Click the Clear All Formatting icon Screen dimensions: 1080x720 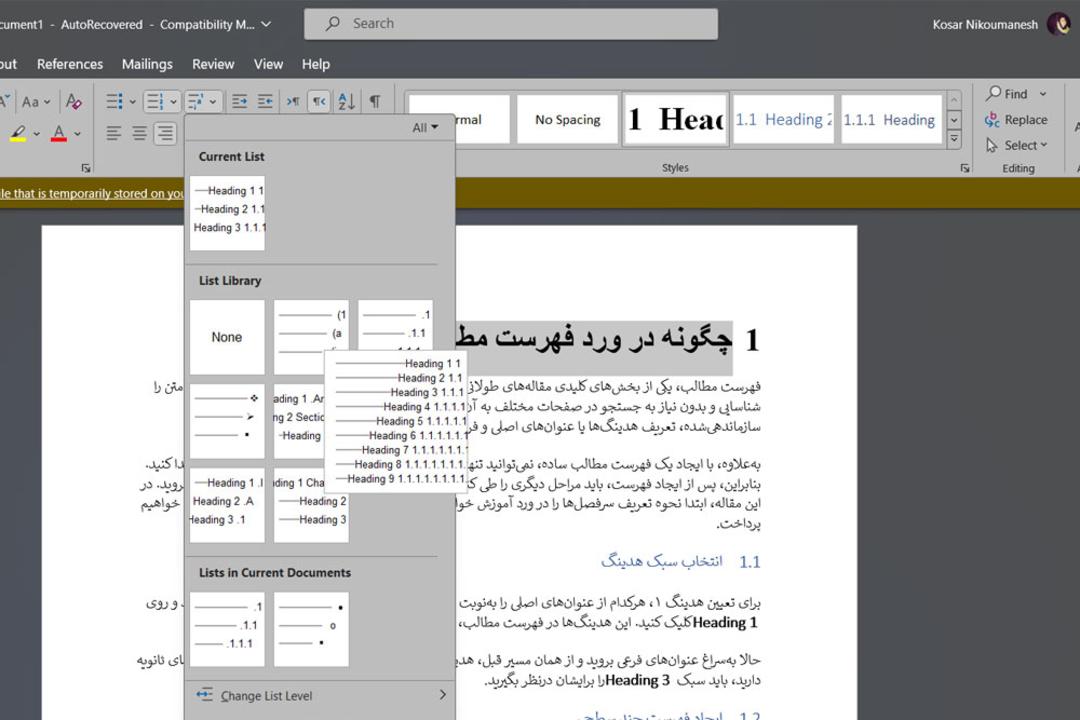click(74, 102)
